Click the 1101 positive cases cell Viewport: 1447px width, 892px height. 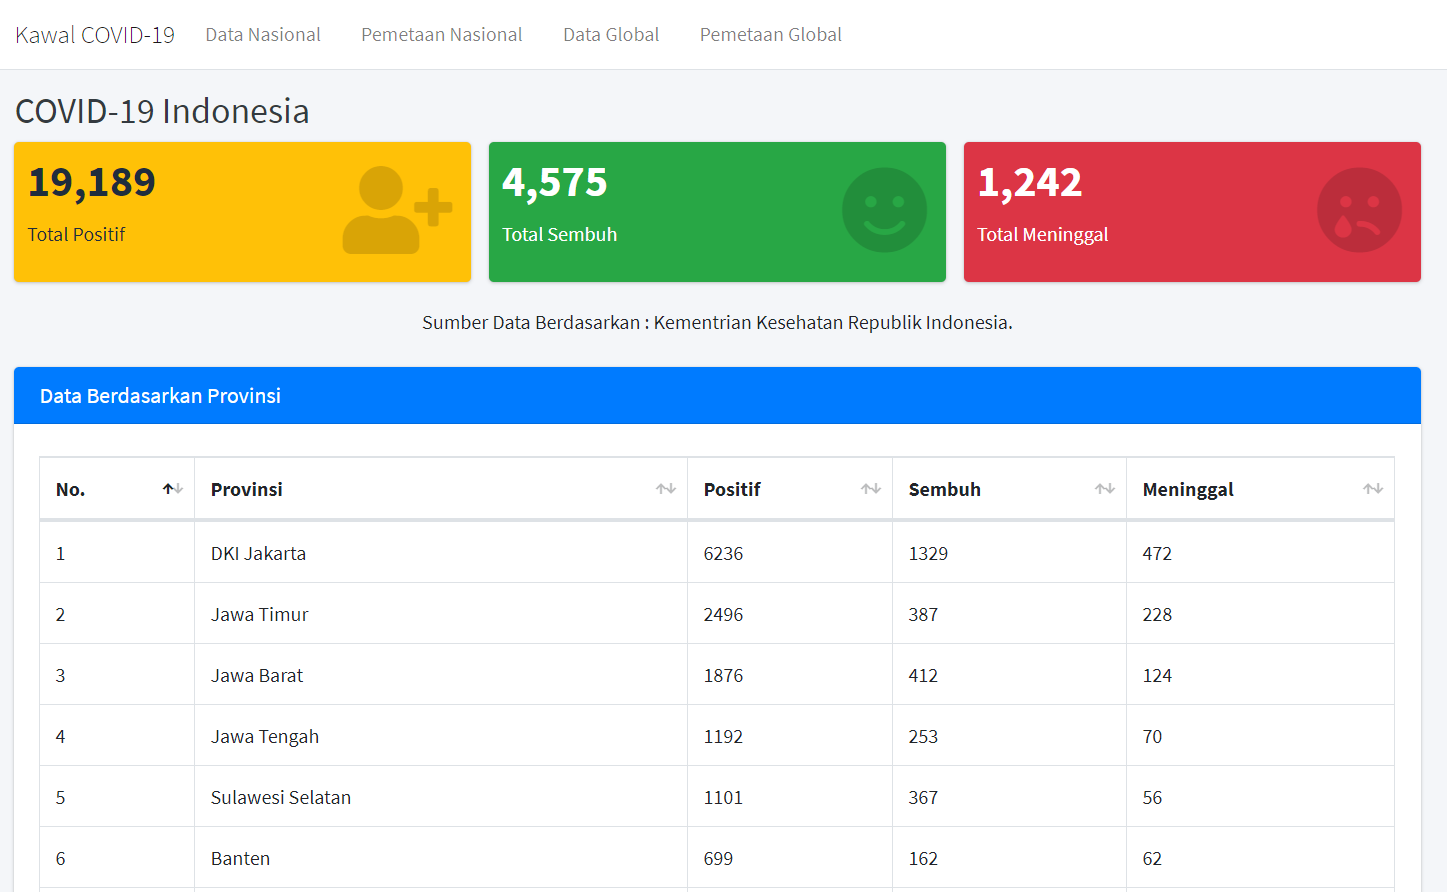click(x=790, y=797)
